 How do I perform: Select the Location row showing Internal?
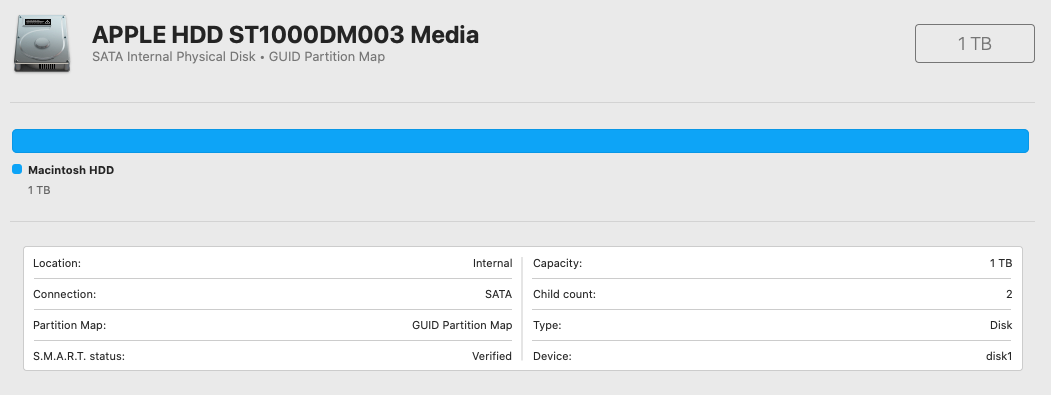[273, 264]
